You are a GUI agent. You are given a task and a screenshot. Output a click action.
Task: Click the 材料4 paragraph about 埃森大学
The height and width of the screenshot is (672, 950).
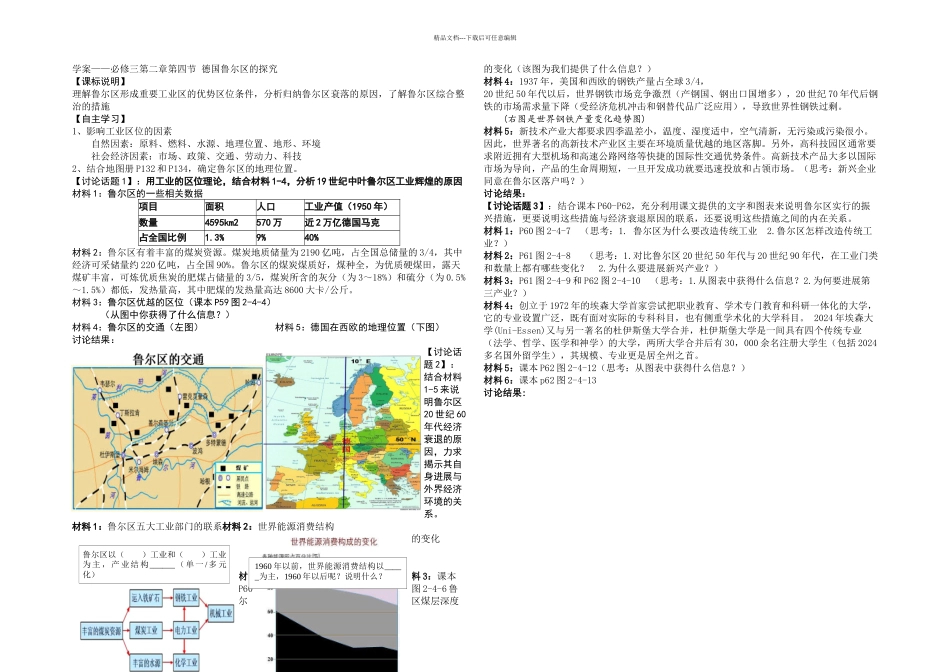[680, 330]
